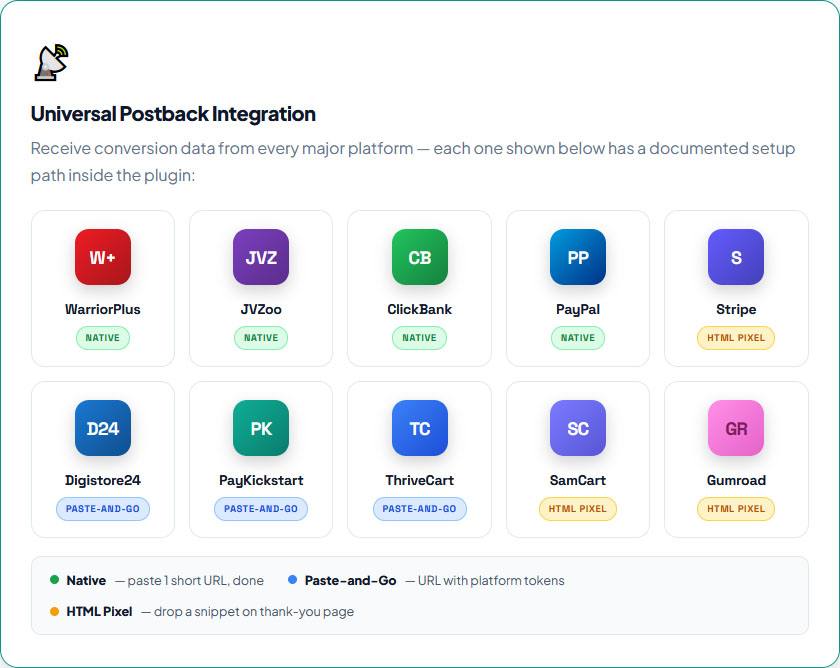
Task: Click the bold HTML Pixel legend label
Action: (x=99, y=612)
